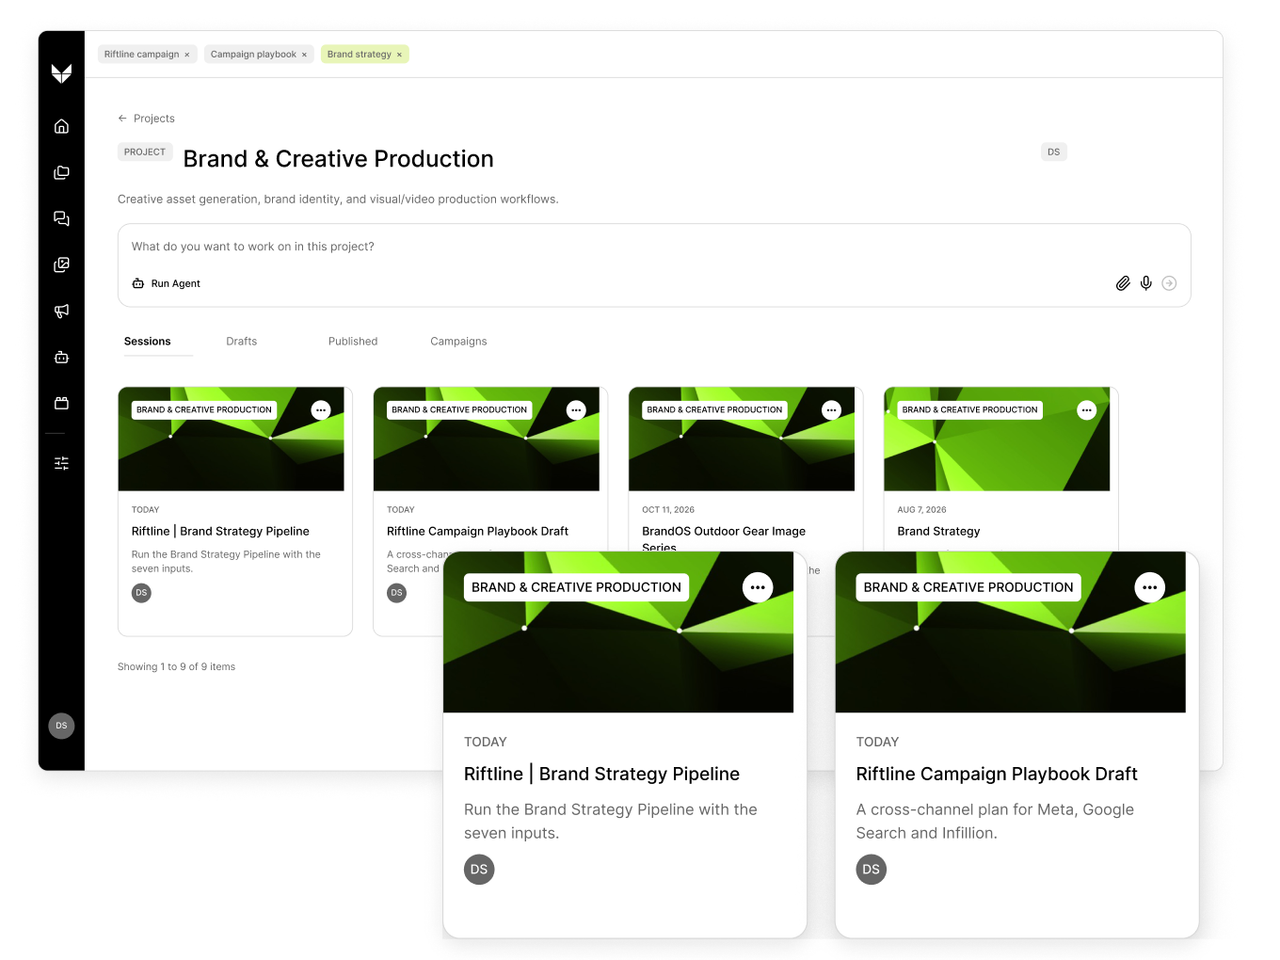Open the Projects folders icon in the sidebar
1280x960 pixels.
click(x=61, y=172)
